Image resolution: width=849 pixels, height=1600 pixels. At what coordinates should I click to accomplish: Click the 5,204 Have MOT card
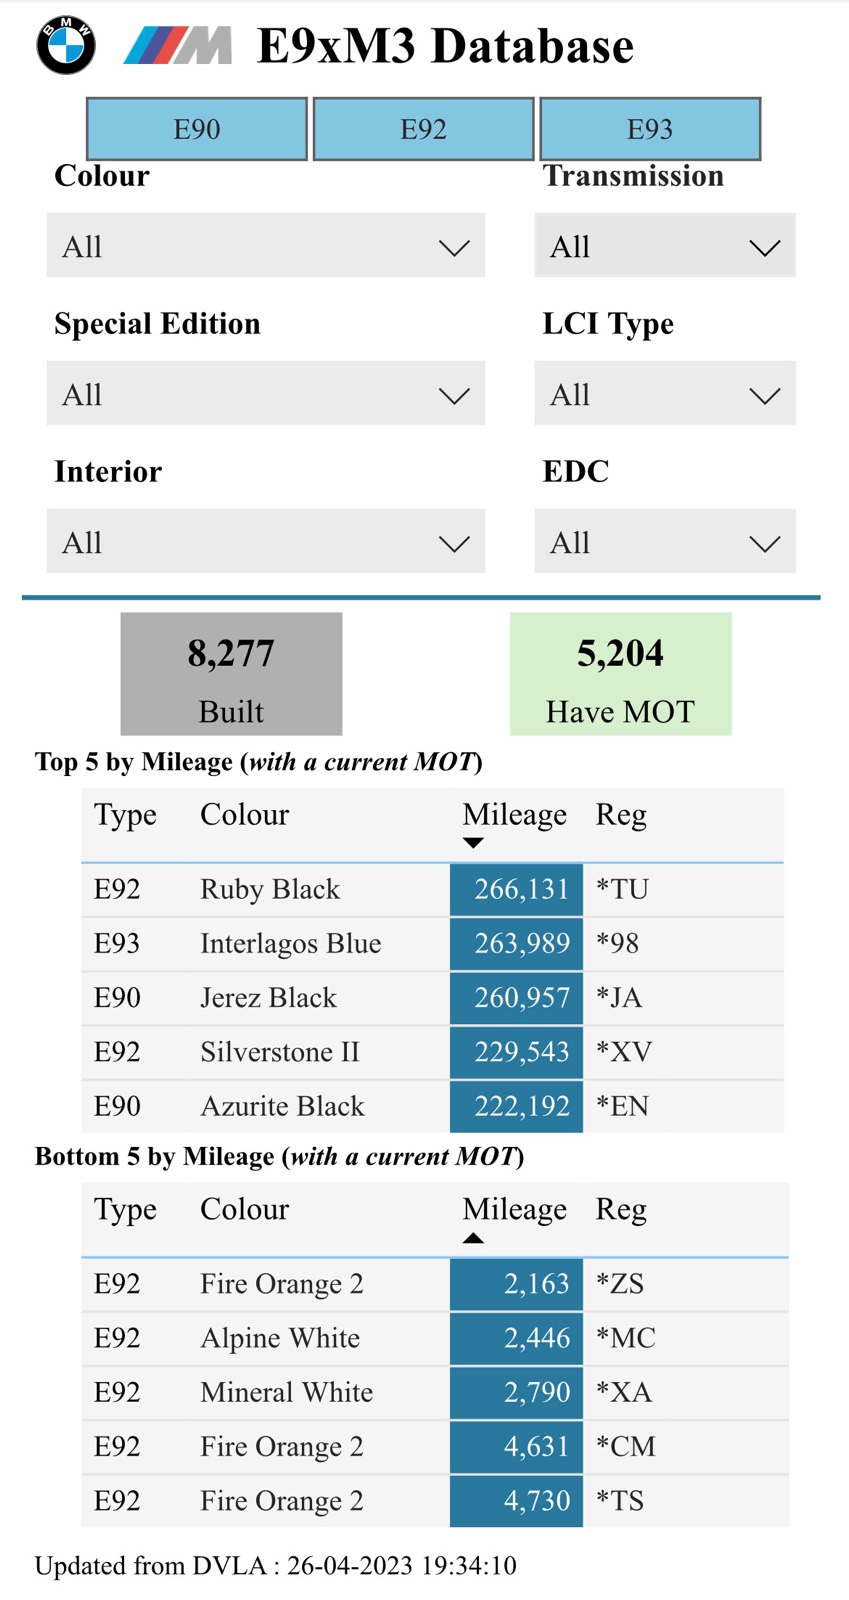621,674
